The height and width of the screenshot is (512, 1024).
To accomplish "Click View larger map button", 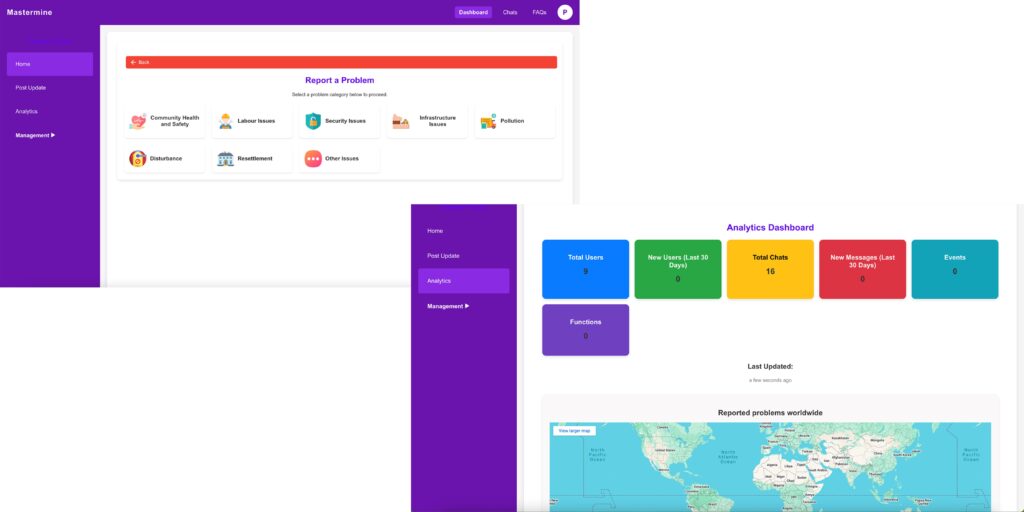I will pos(574,430).
